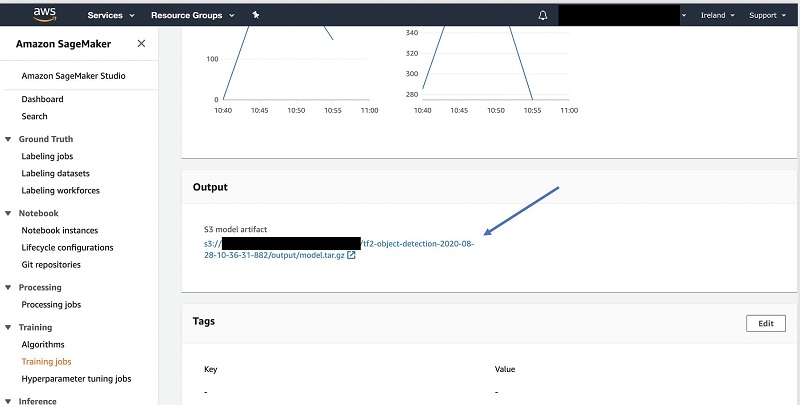This screenshot has height=405, width=800.
Task: Click the S3 model artifact label
Action: [x=235, y=229]
